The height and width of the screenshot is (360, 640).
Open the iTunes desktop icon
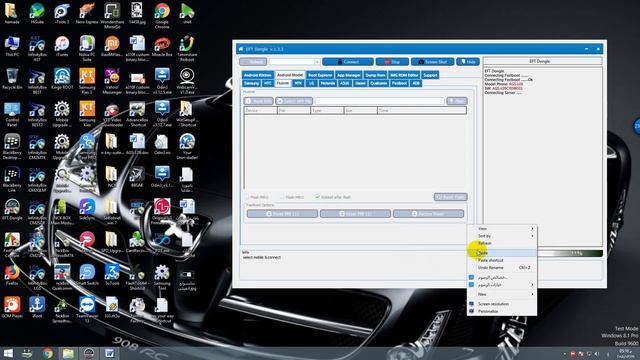pos(62,46)
